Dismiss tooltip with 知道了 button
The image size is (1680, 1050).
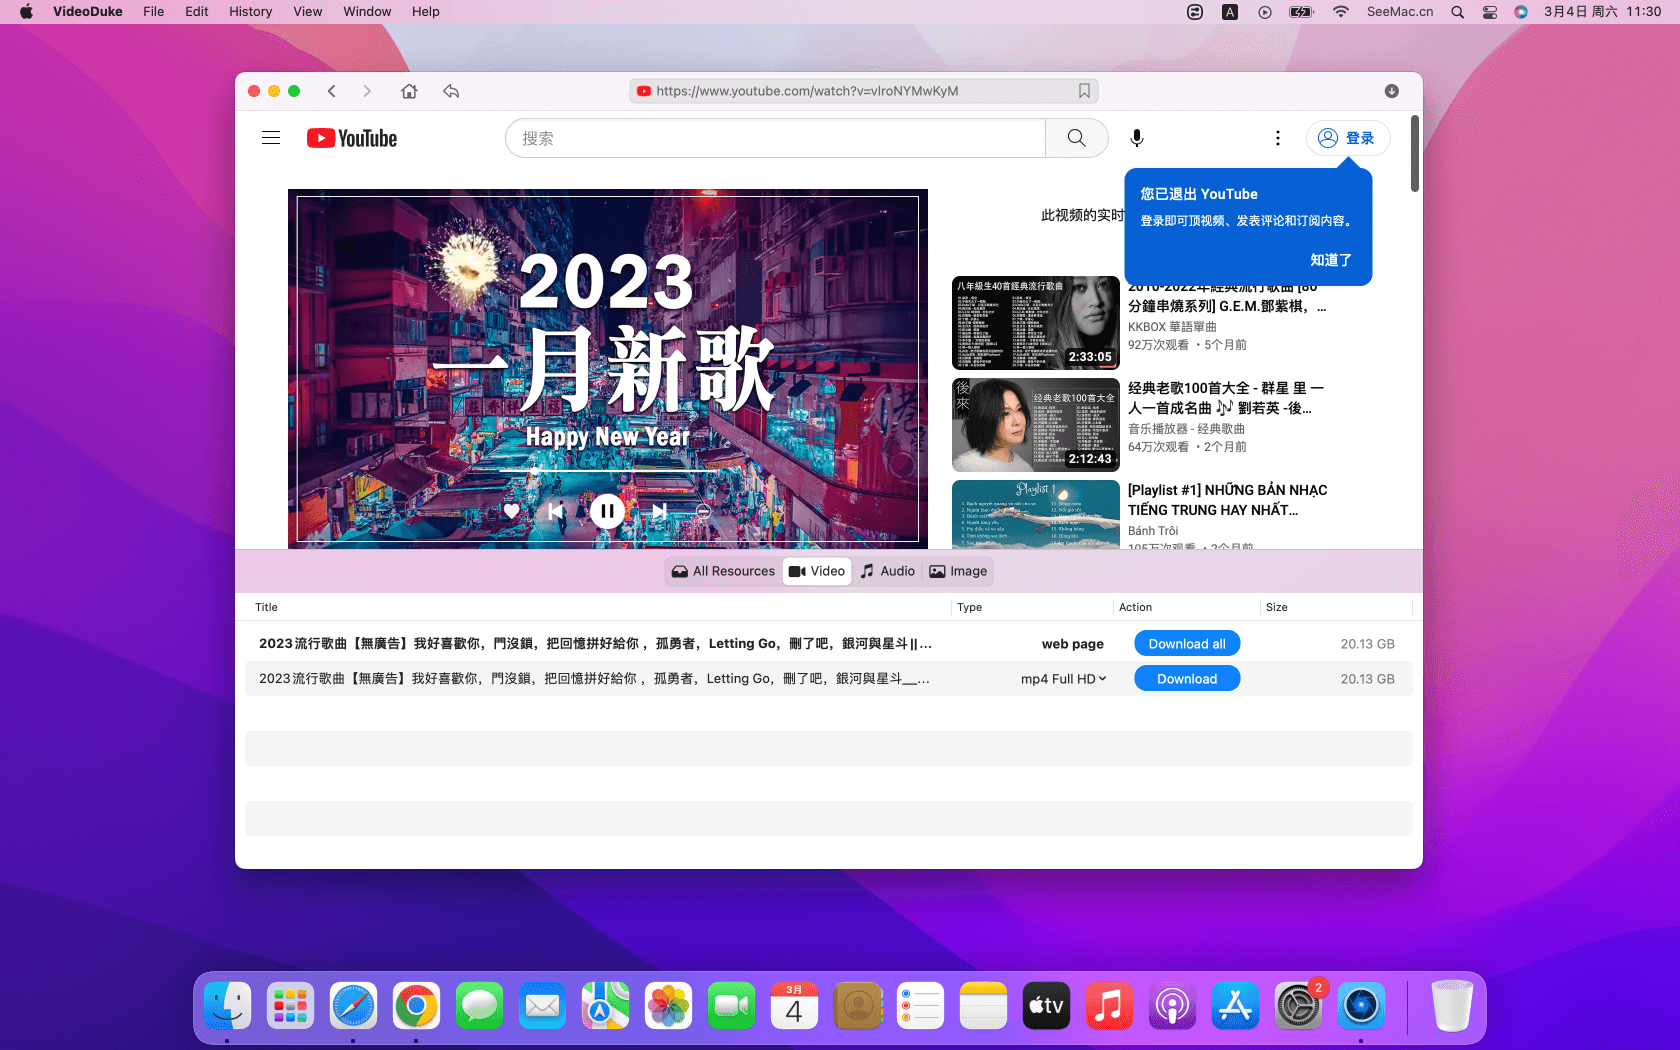(1330, 260)
